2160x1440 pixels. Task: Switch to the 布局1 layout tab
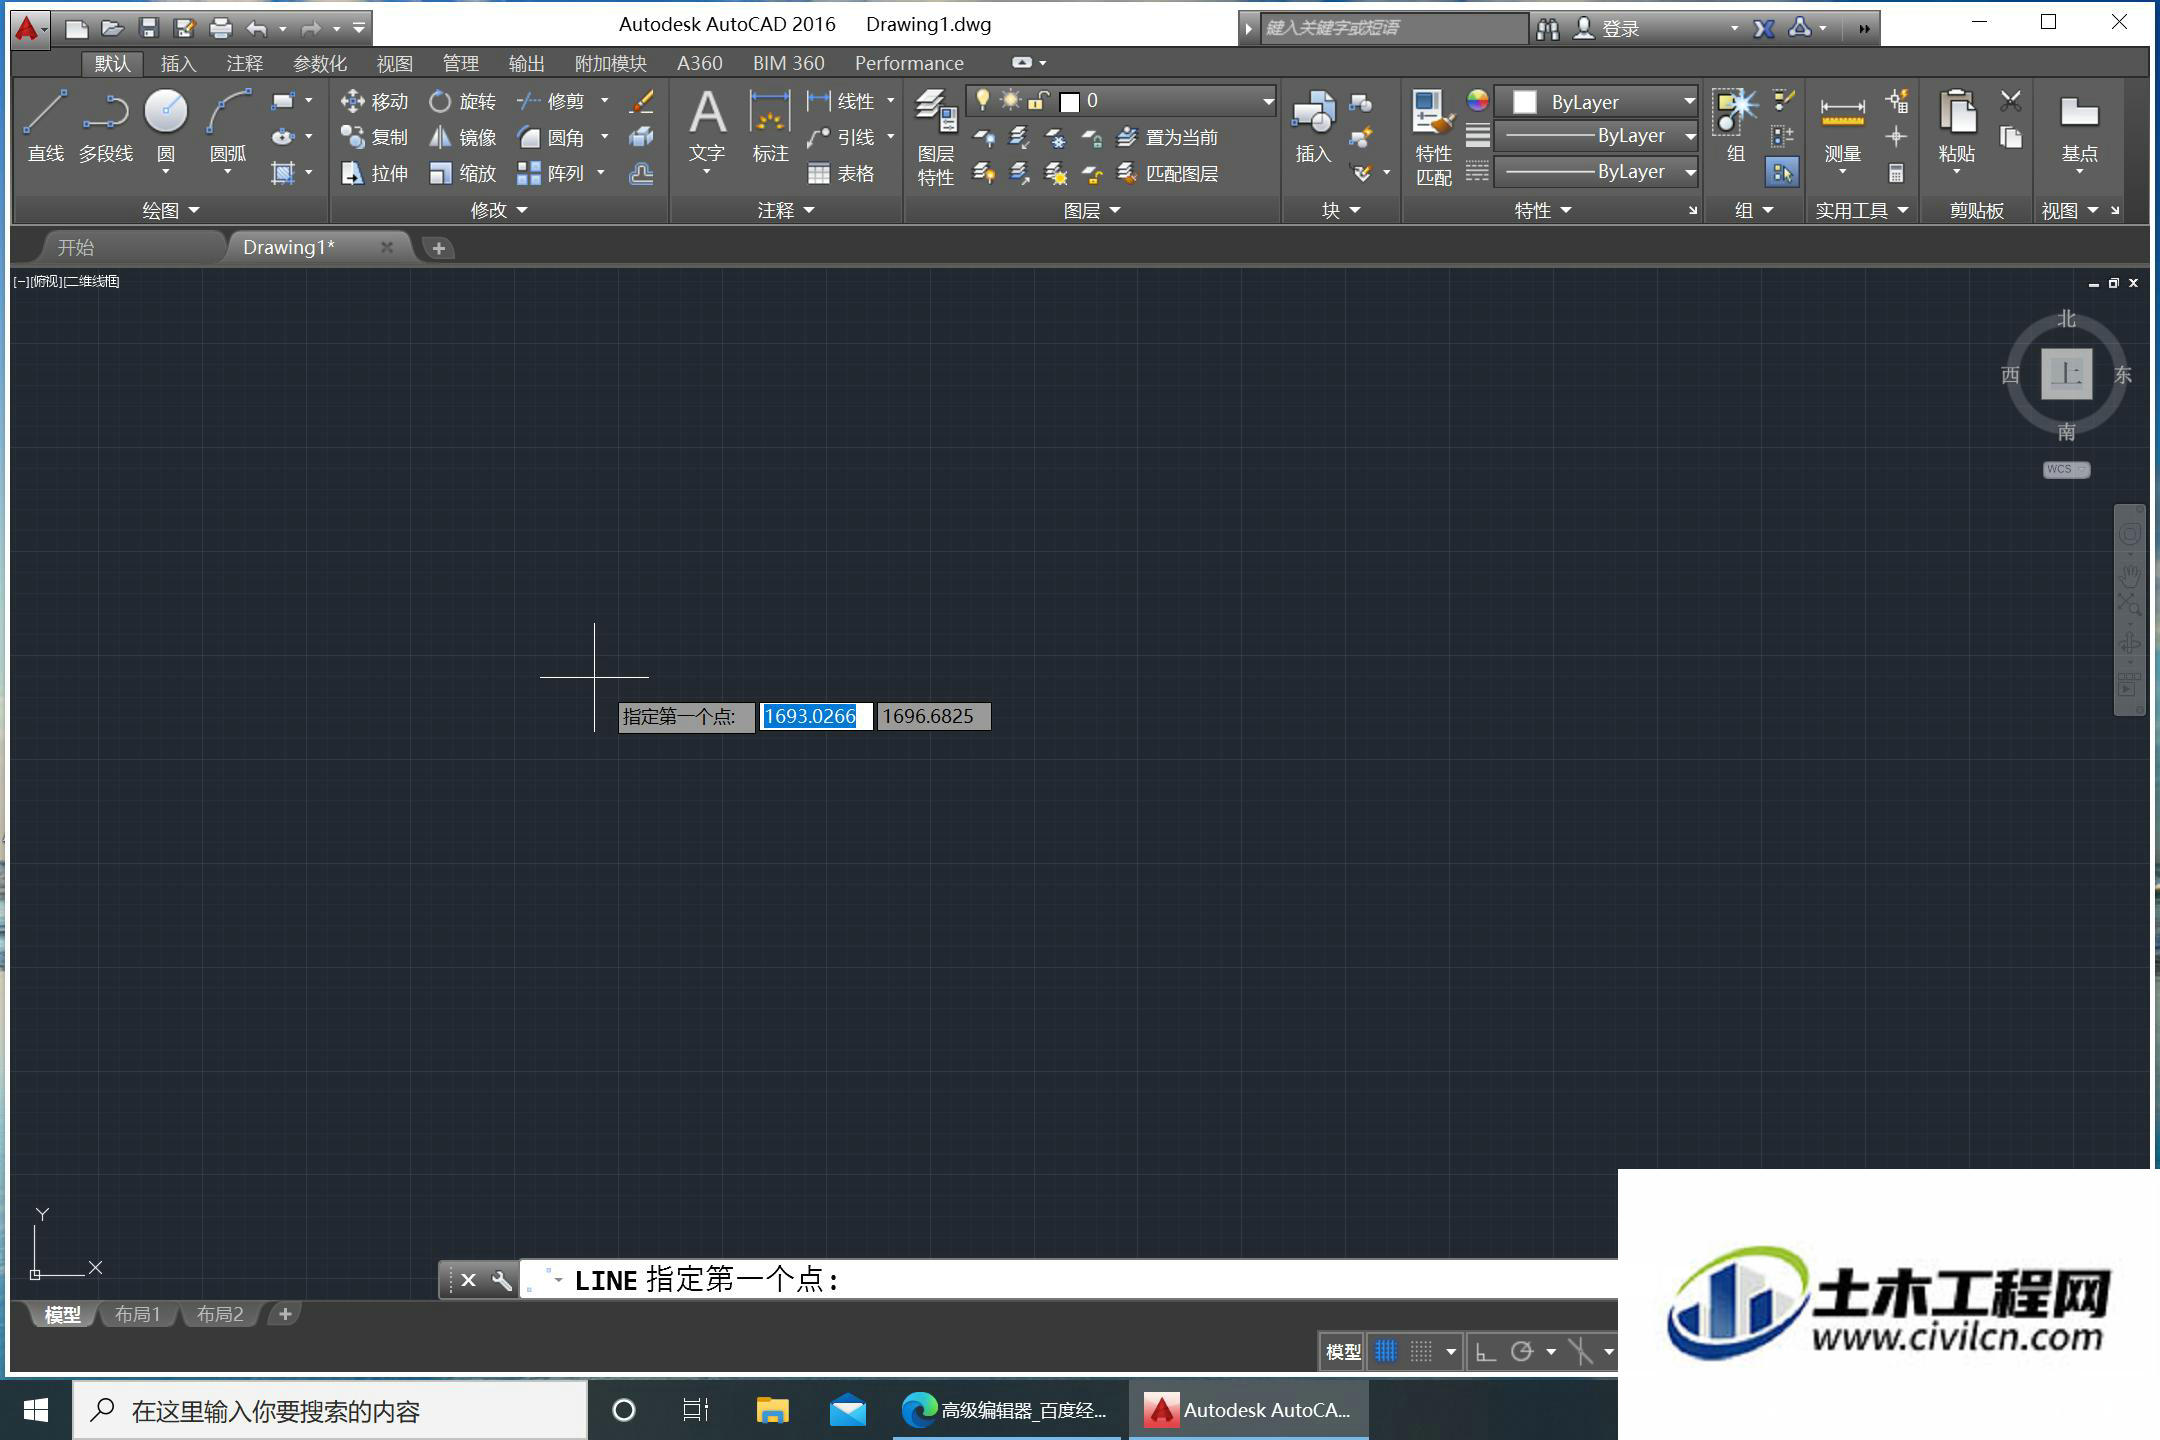(137, 1314)
